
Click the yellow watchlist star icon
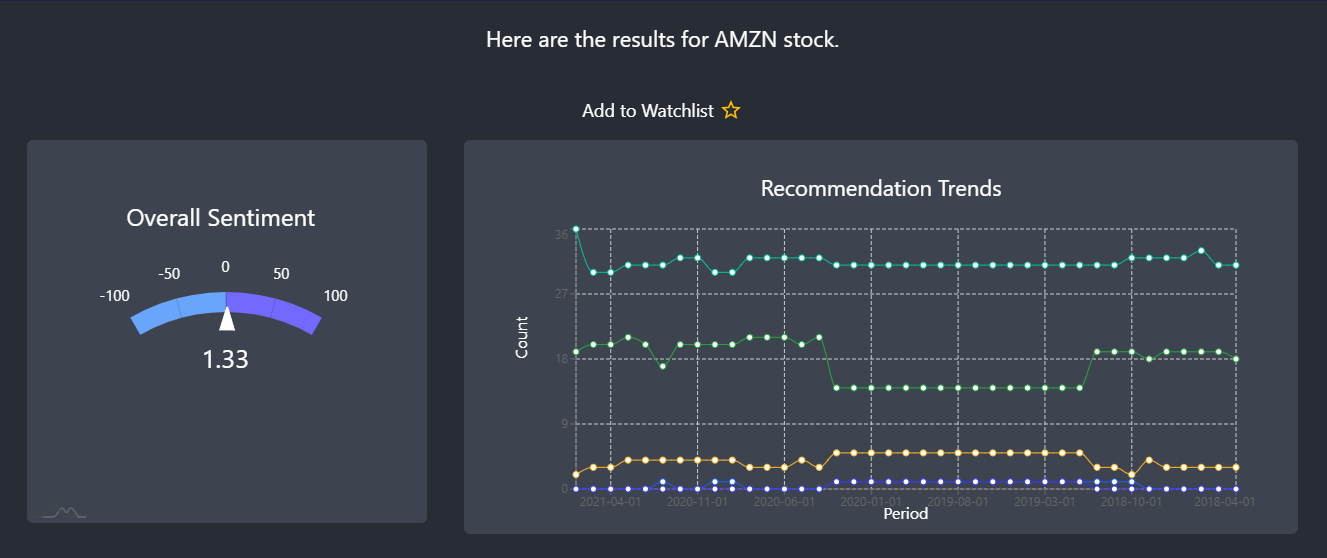coord(731,110)
